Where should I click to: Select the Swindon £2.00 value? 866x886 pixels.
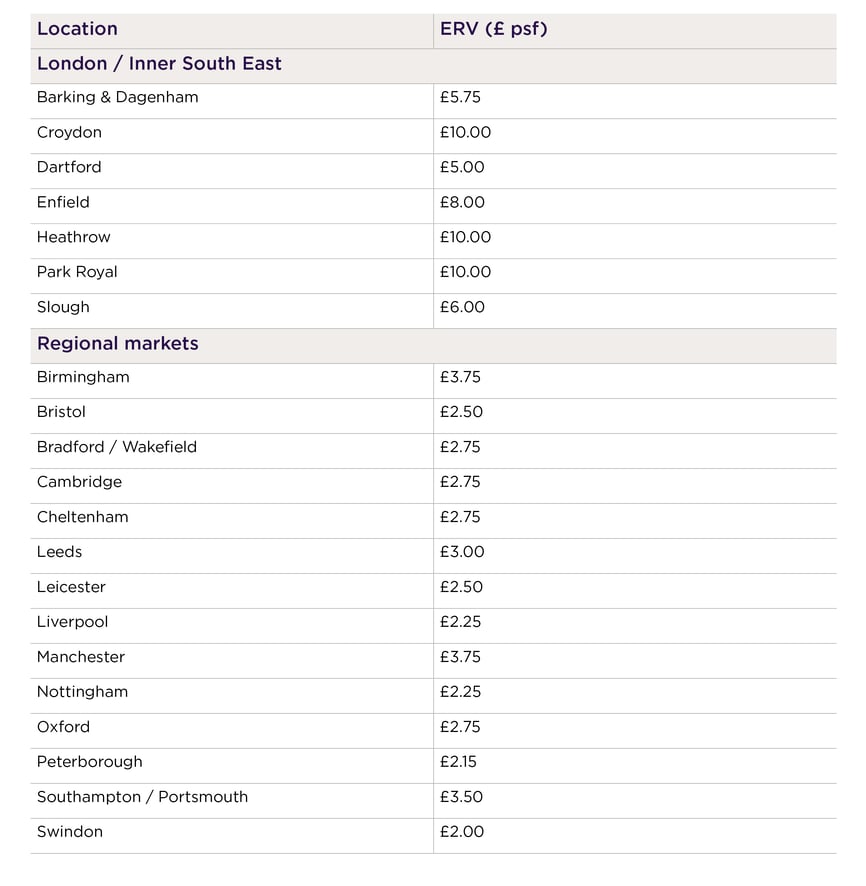462,833
